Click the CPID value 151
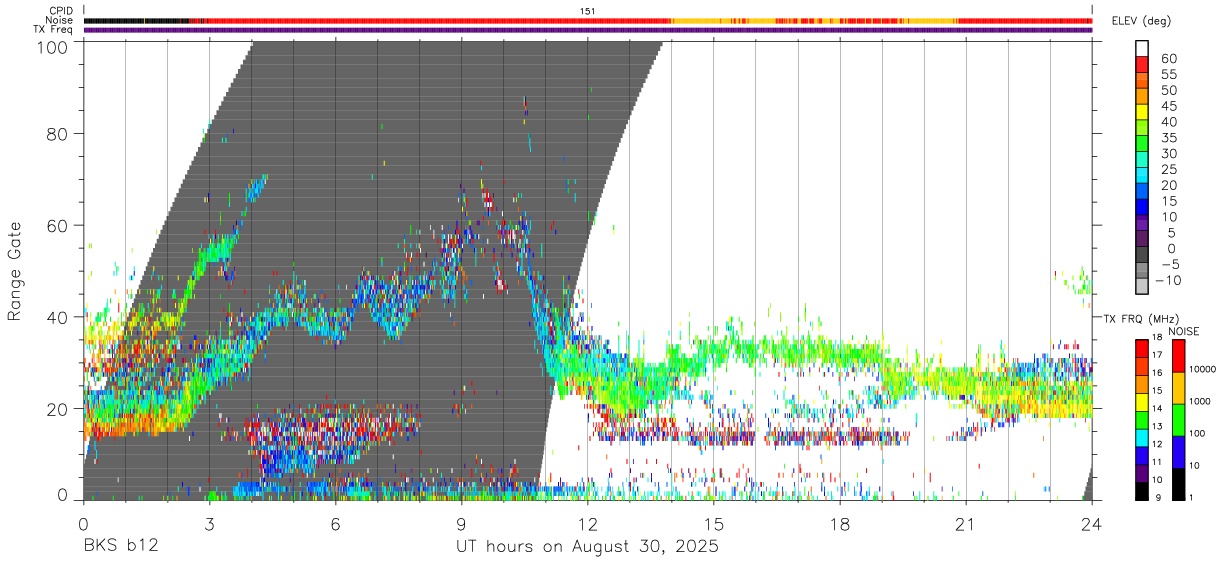 (x=588, y=11)
